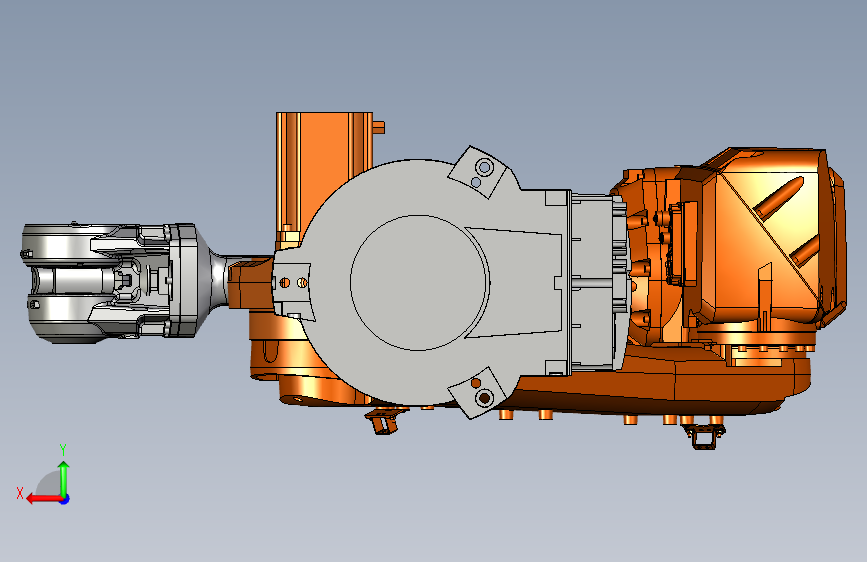
Task: Click the red X axis arrow of the triad
Action: pos(43,499)
